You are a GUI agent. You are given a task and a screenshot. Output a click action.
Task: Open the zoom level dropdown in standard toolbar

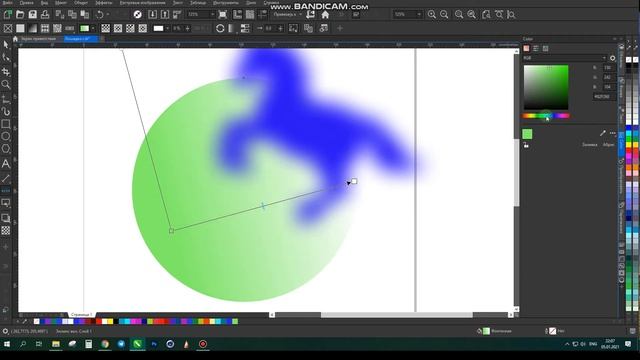212,15
